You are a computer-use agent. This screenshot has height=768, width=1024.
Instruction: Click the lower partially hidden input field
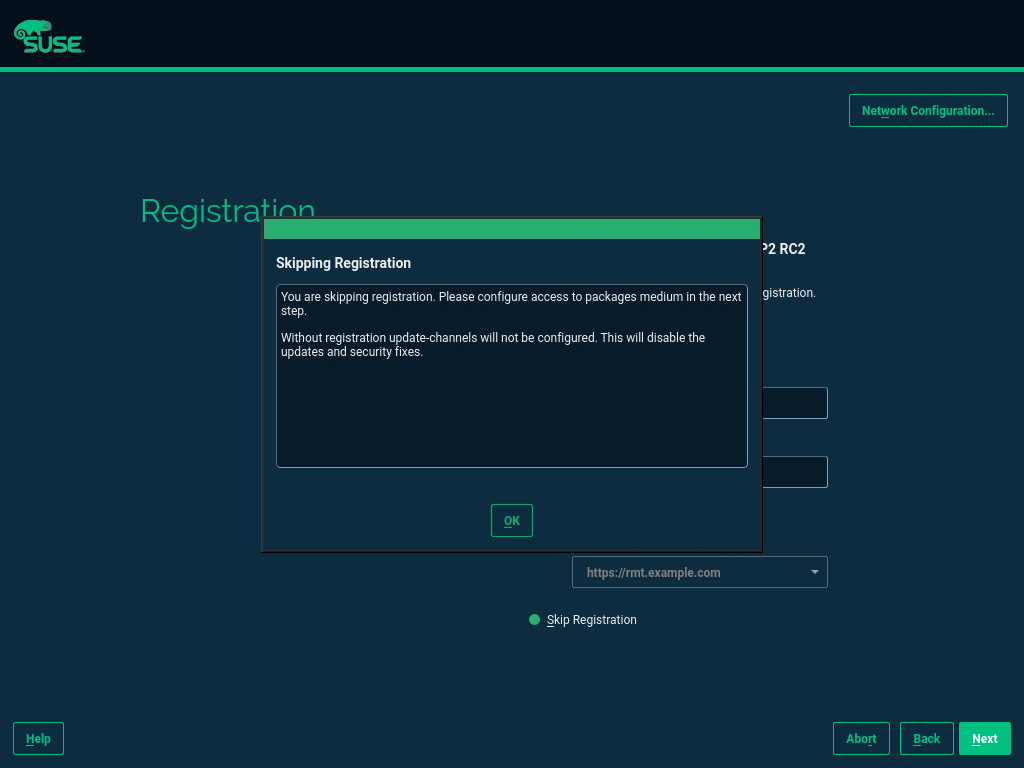pos(794,472)
